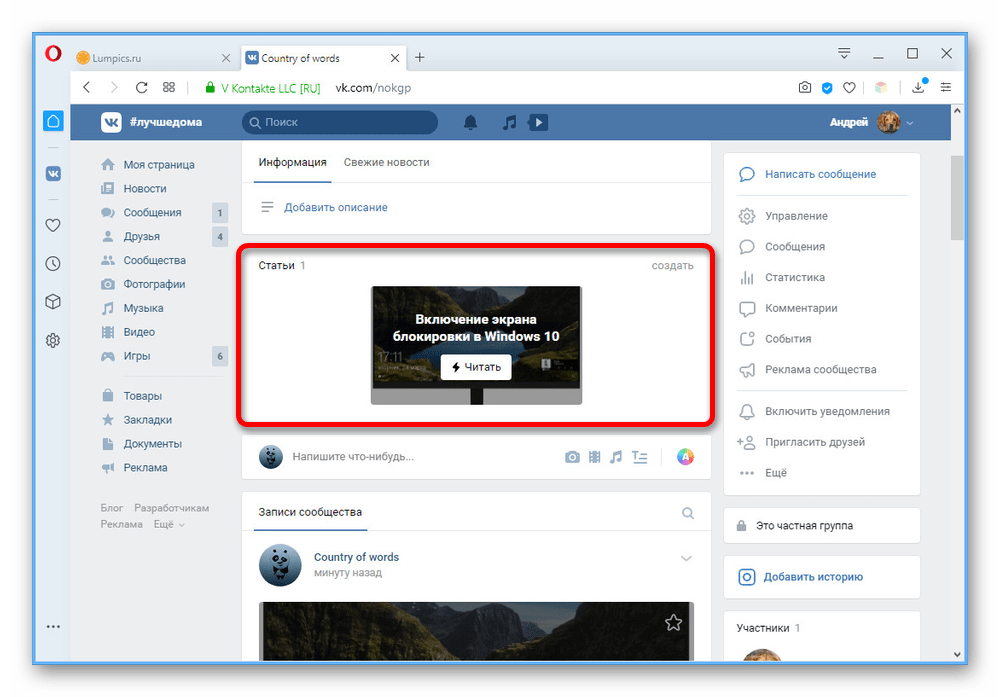Close the Country of words tab

coord(395,58)
